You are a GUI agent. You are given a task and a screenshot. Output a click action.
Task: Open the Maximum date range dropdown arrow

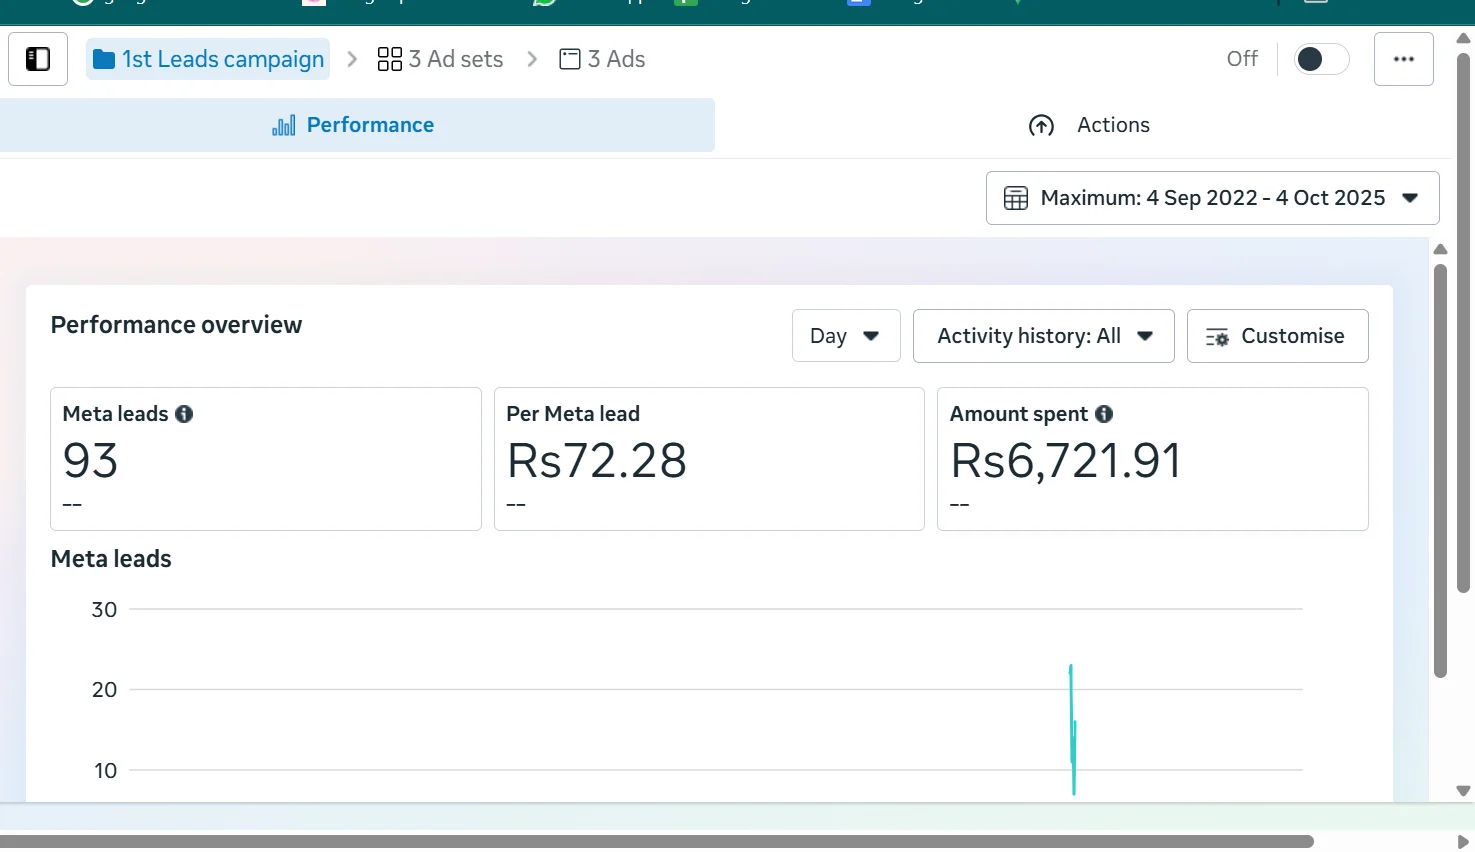coord(1410,198)
